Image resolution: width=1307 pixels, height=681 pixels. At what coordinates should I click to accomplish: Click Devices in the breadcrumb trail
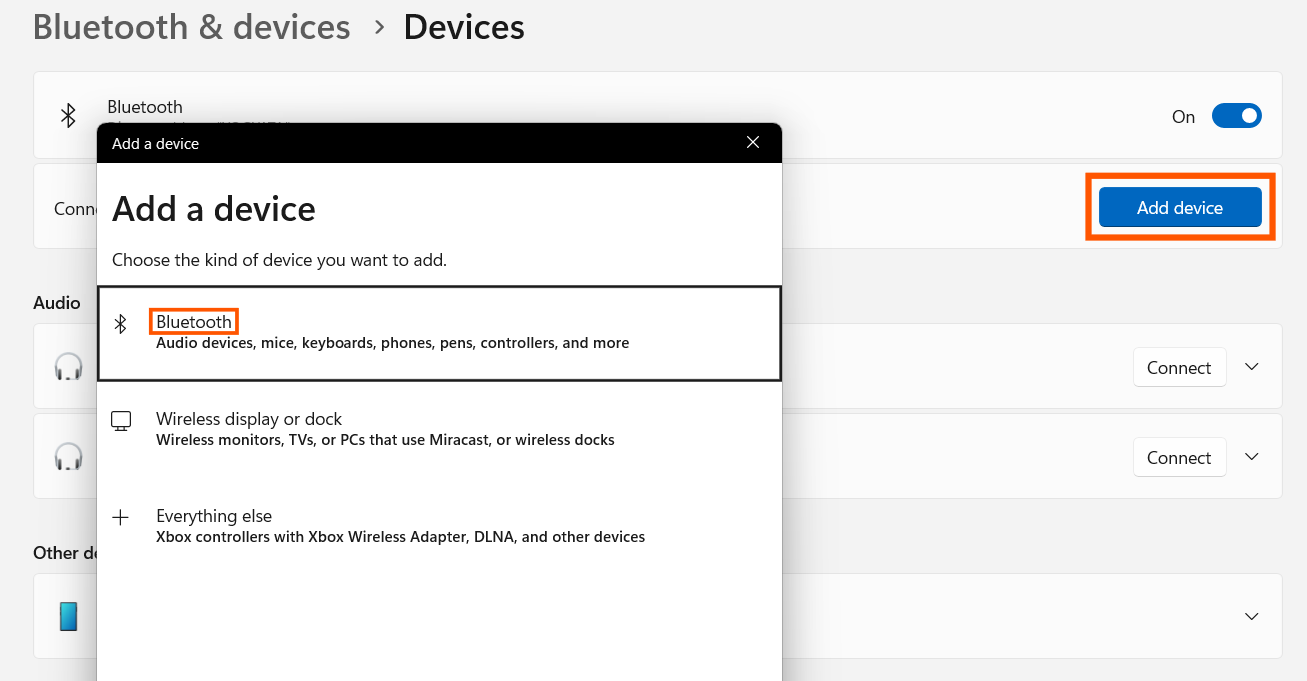[x=464, y=27]
